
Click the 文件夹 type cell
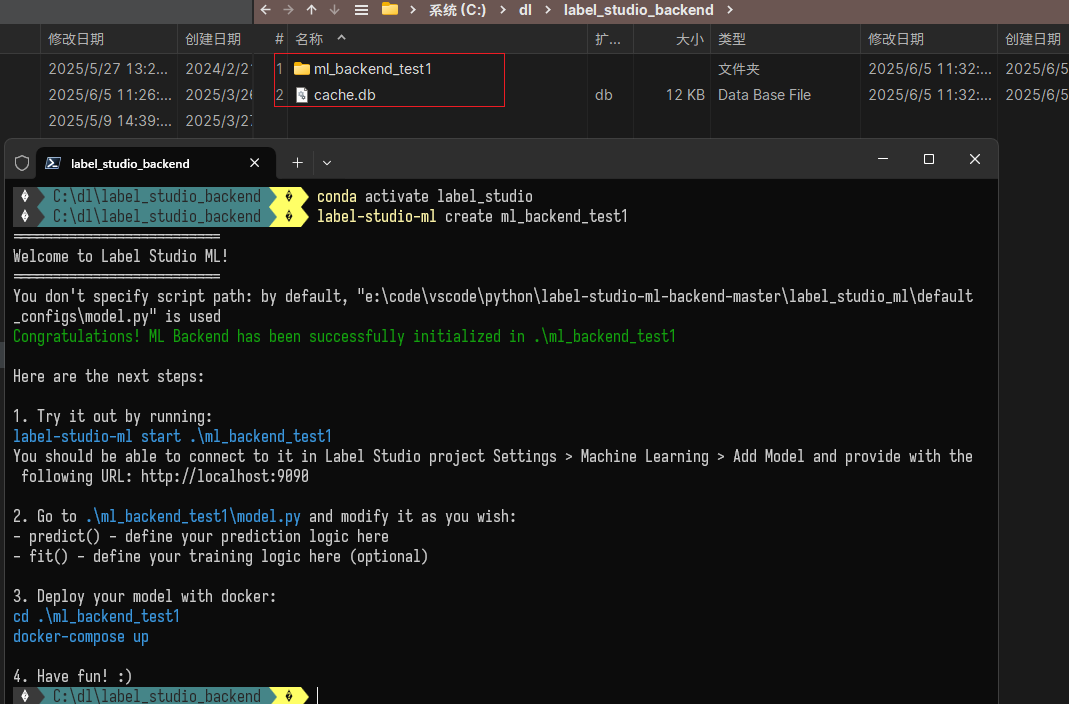click(x=738, y=69)
